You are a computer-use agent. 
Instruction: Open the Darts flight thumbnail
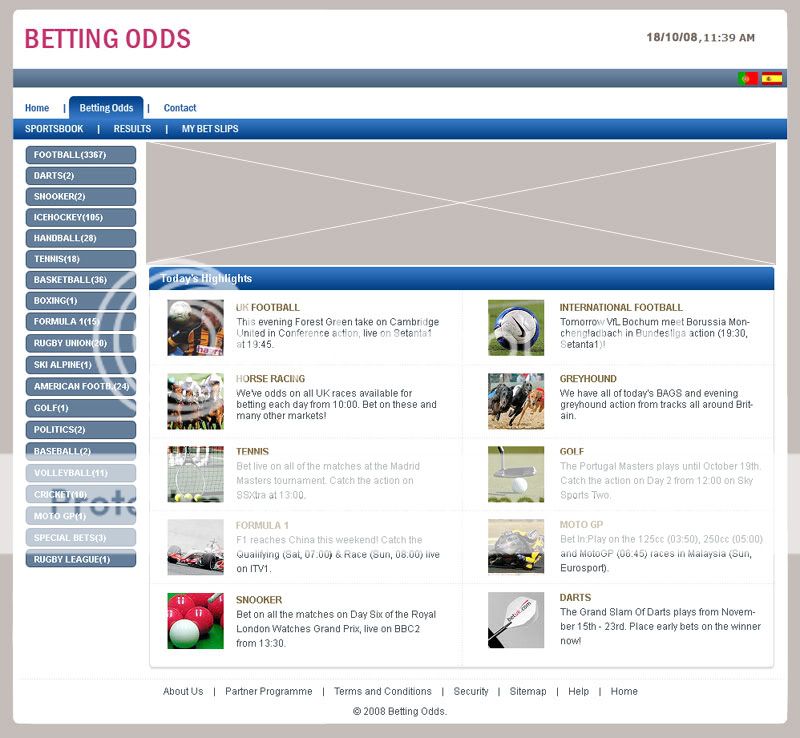tap(516, 620)
